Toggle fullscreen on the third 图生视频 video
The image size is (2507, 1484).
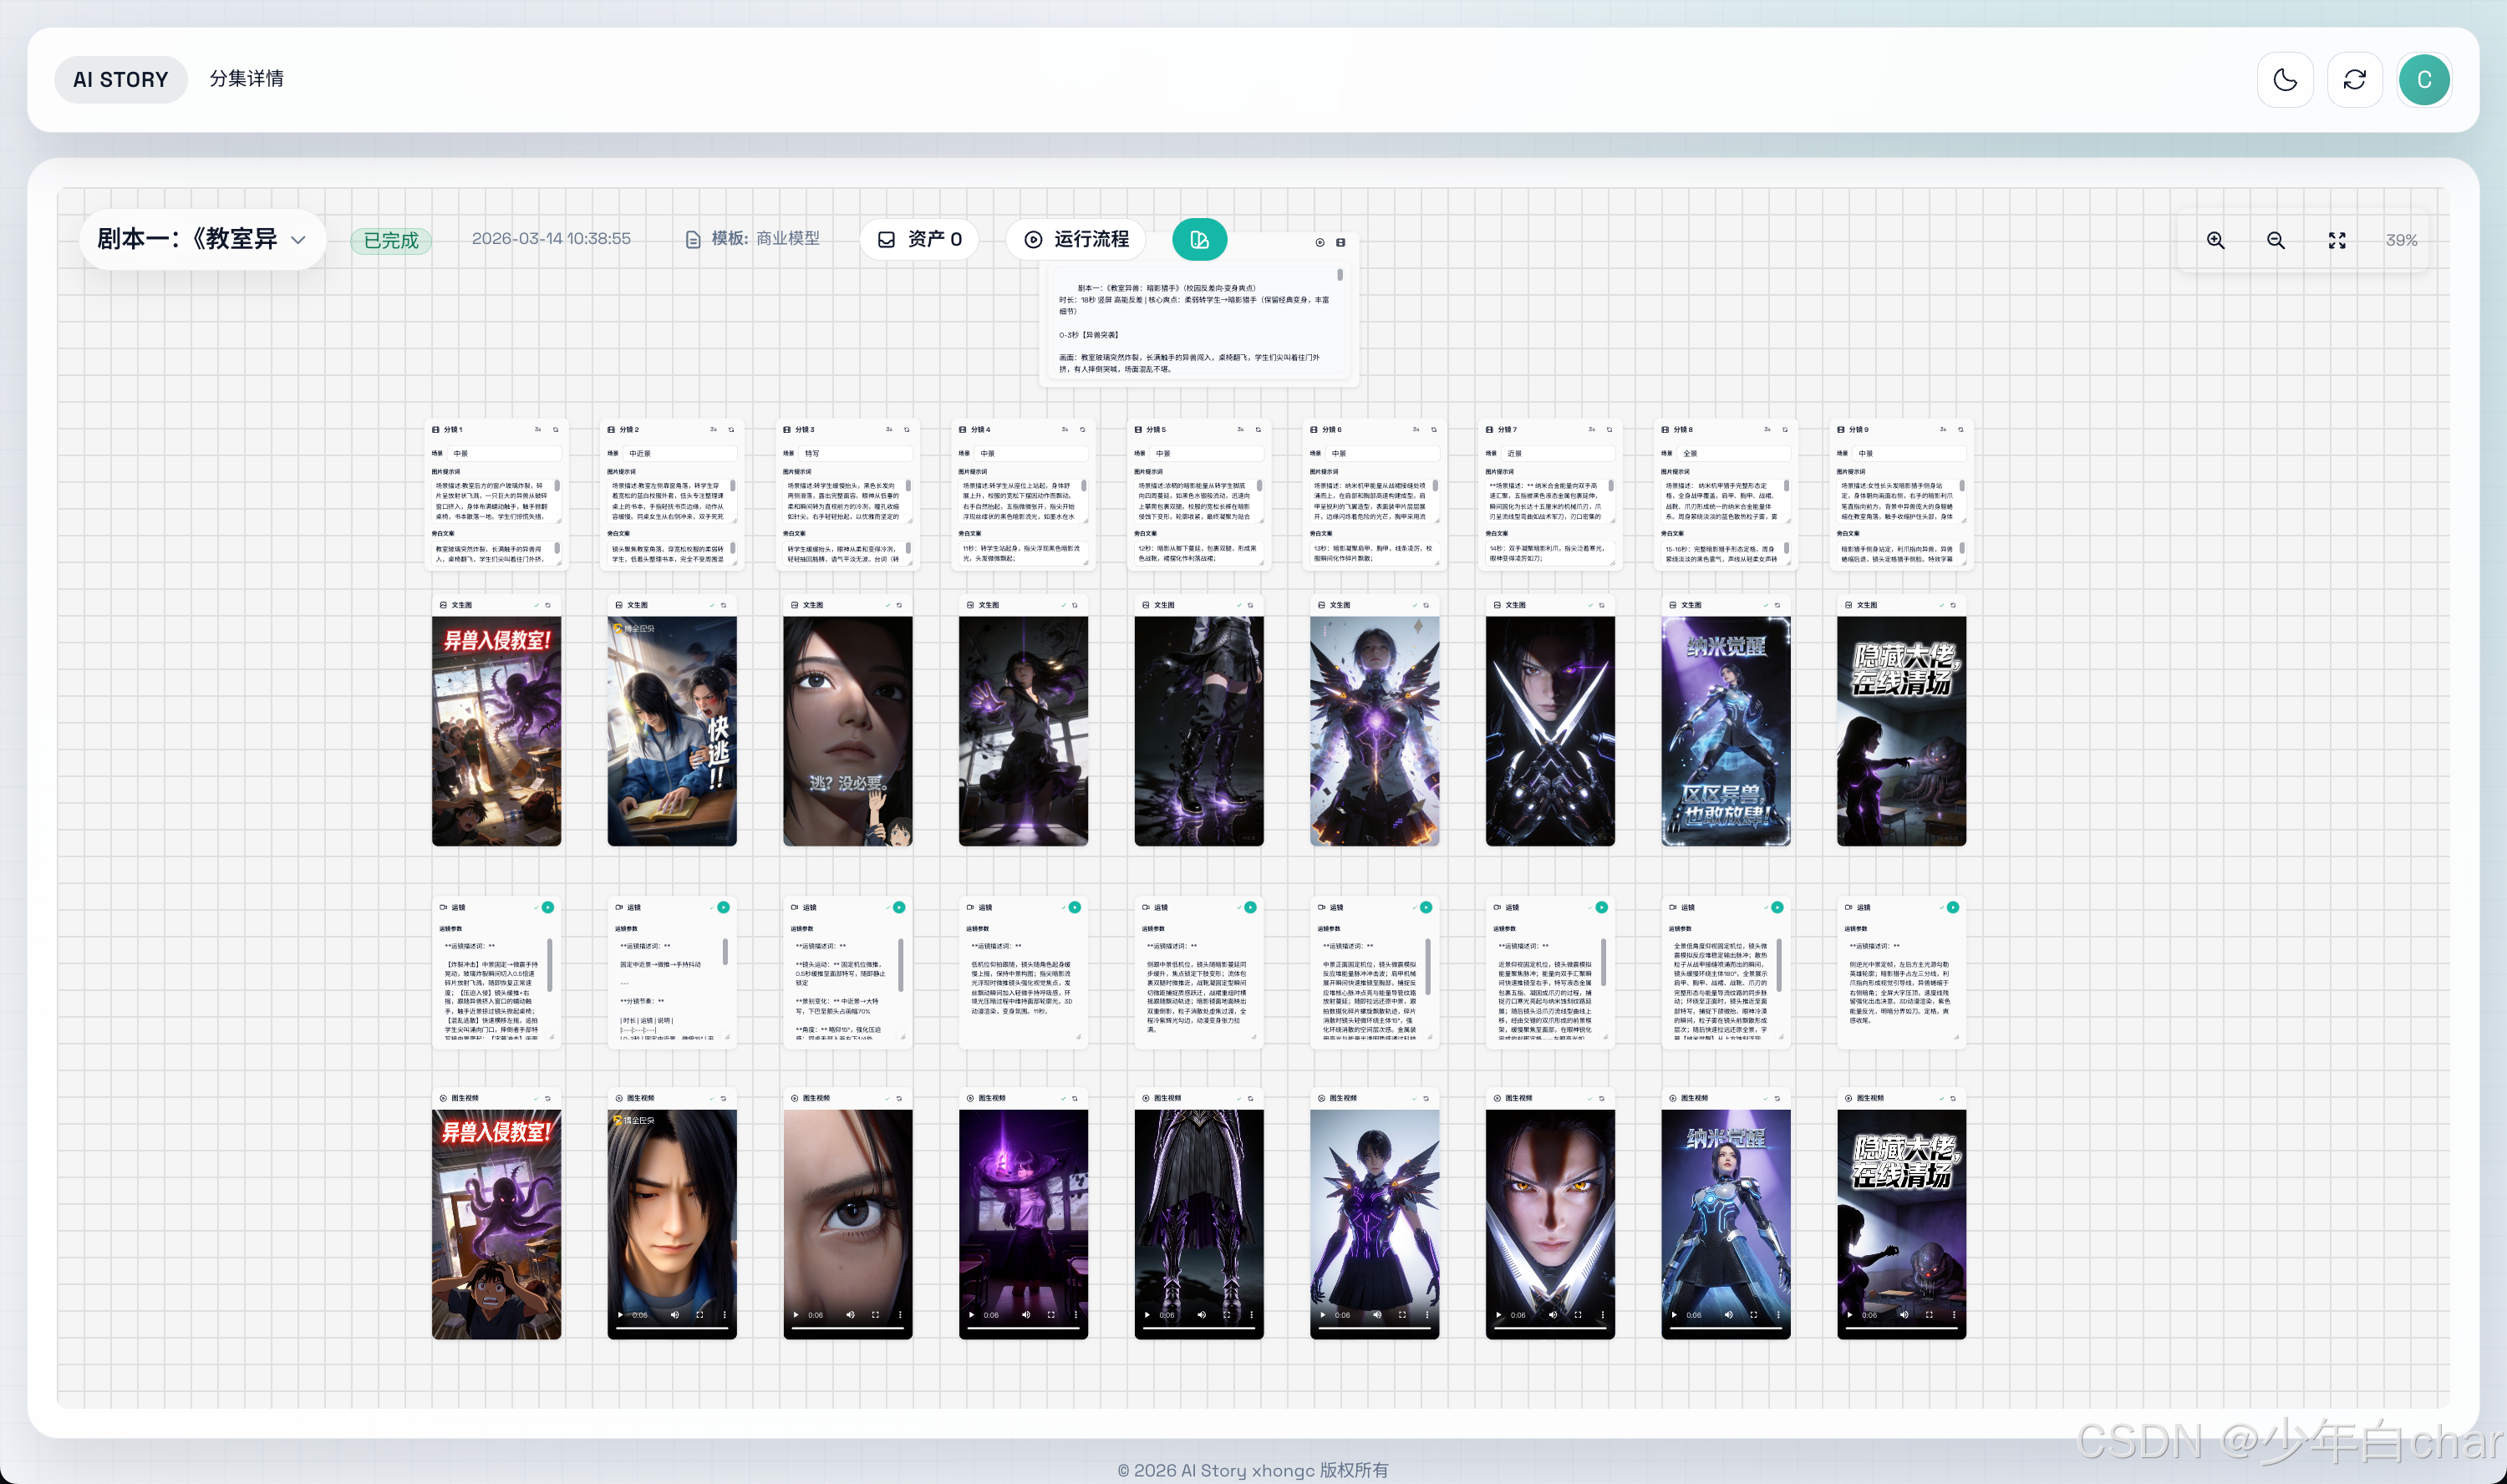[x=875, y=1315]
